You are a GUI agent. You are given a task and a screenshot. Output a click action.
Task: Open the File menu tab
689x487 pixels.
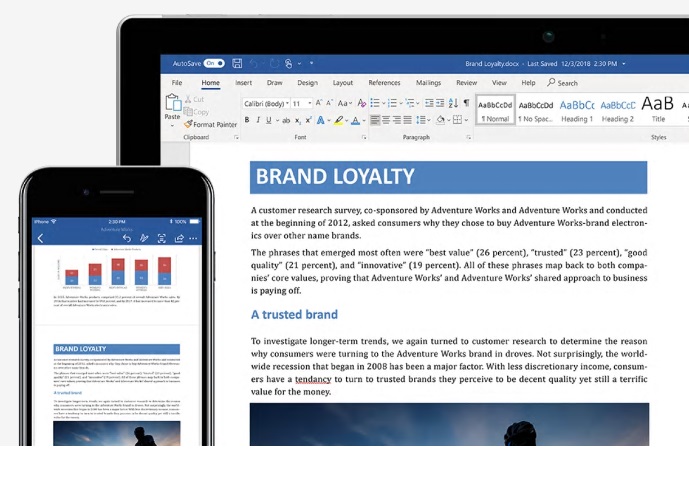[177, 83]
